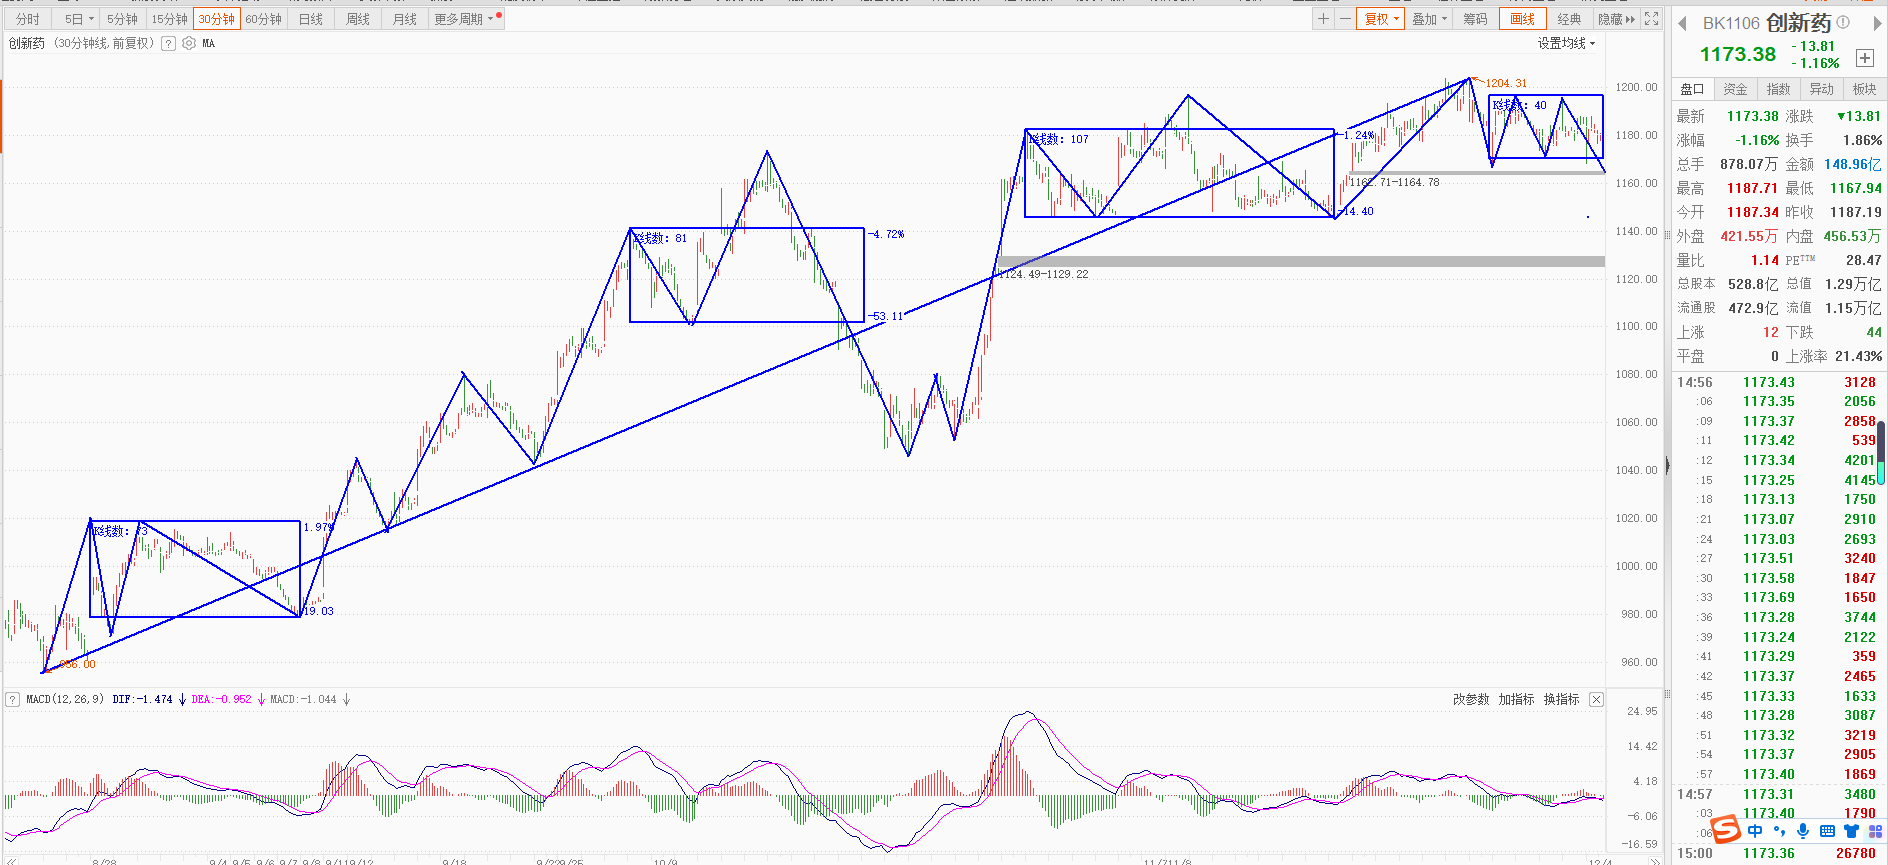Toggle 画线 drawing mode
The image size is (1888, 865).
[1522, 19]
